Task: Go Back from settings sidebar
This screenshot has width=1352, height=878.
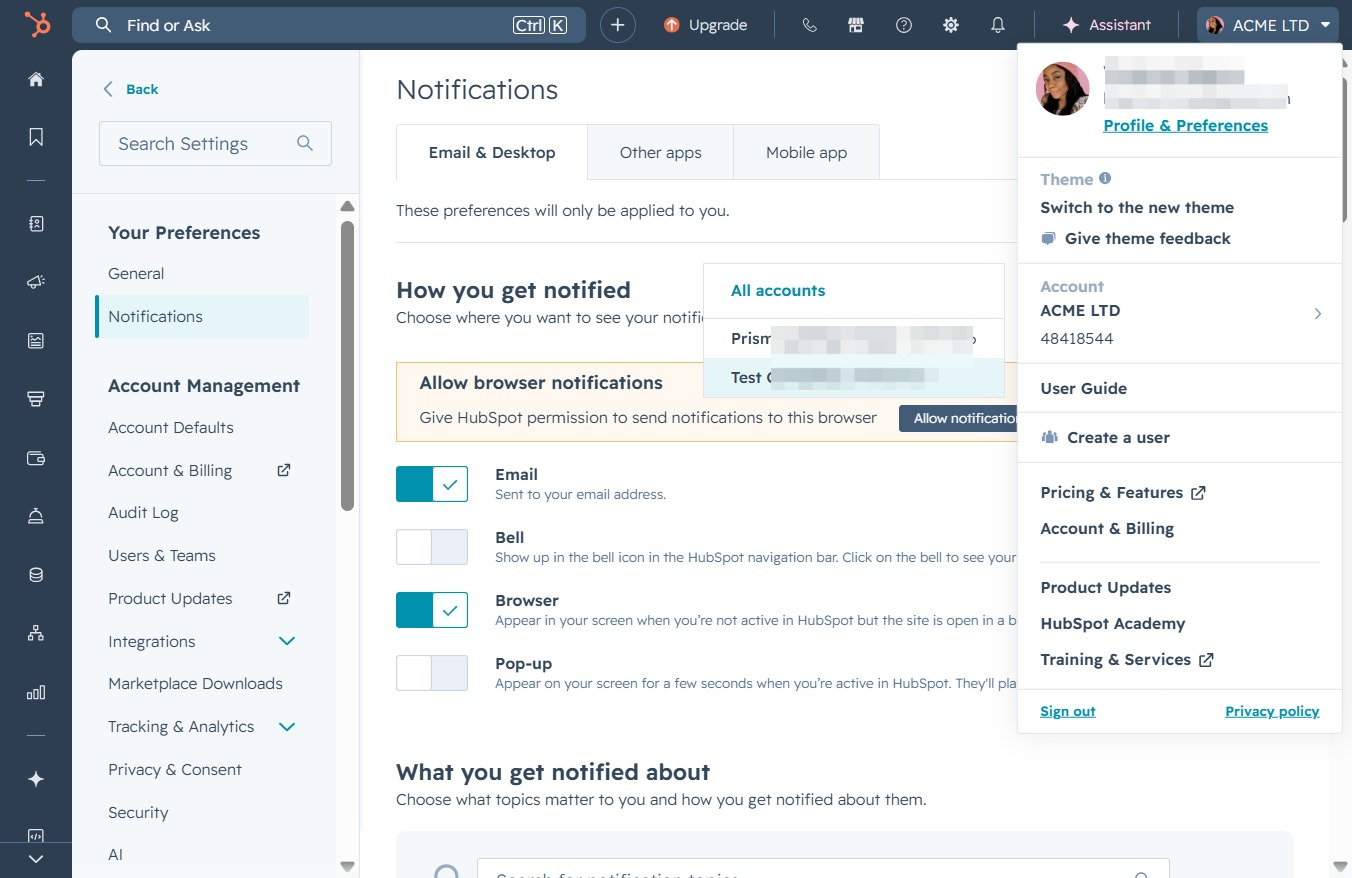Action: [131, 89]
